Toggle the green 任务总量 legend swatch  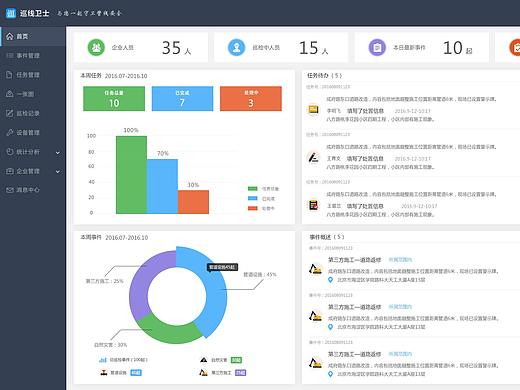(253, 189)
